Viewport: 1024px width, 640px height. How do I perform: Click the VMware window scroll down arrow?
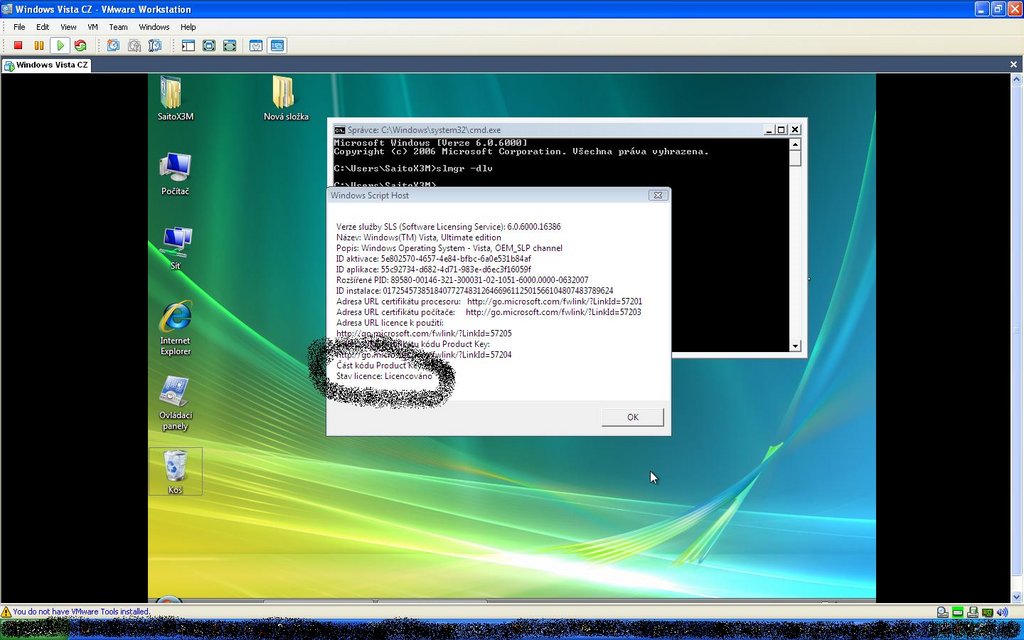1018,597
